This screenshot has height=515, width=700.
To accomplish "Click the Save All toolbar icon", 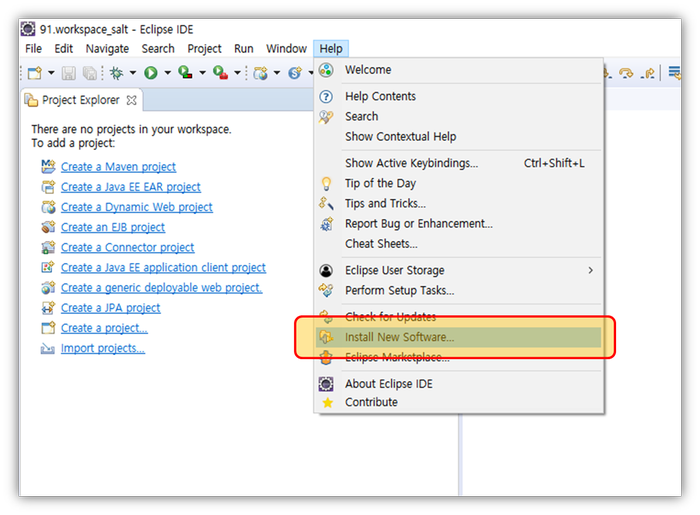I will coord(90,73).
